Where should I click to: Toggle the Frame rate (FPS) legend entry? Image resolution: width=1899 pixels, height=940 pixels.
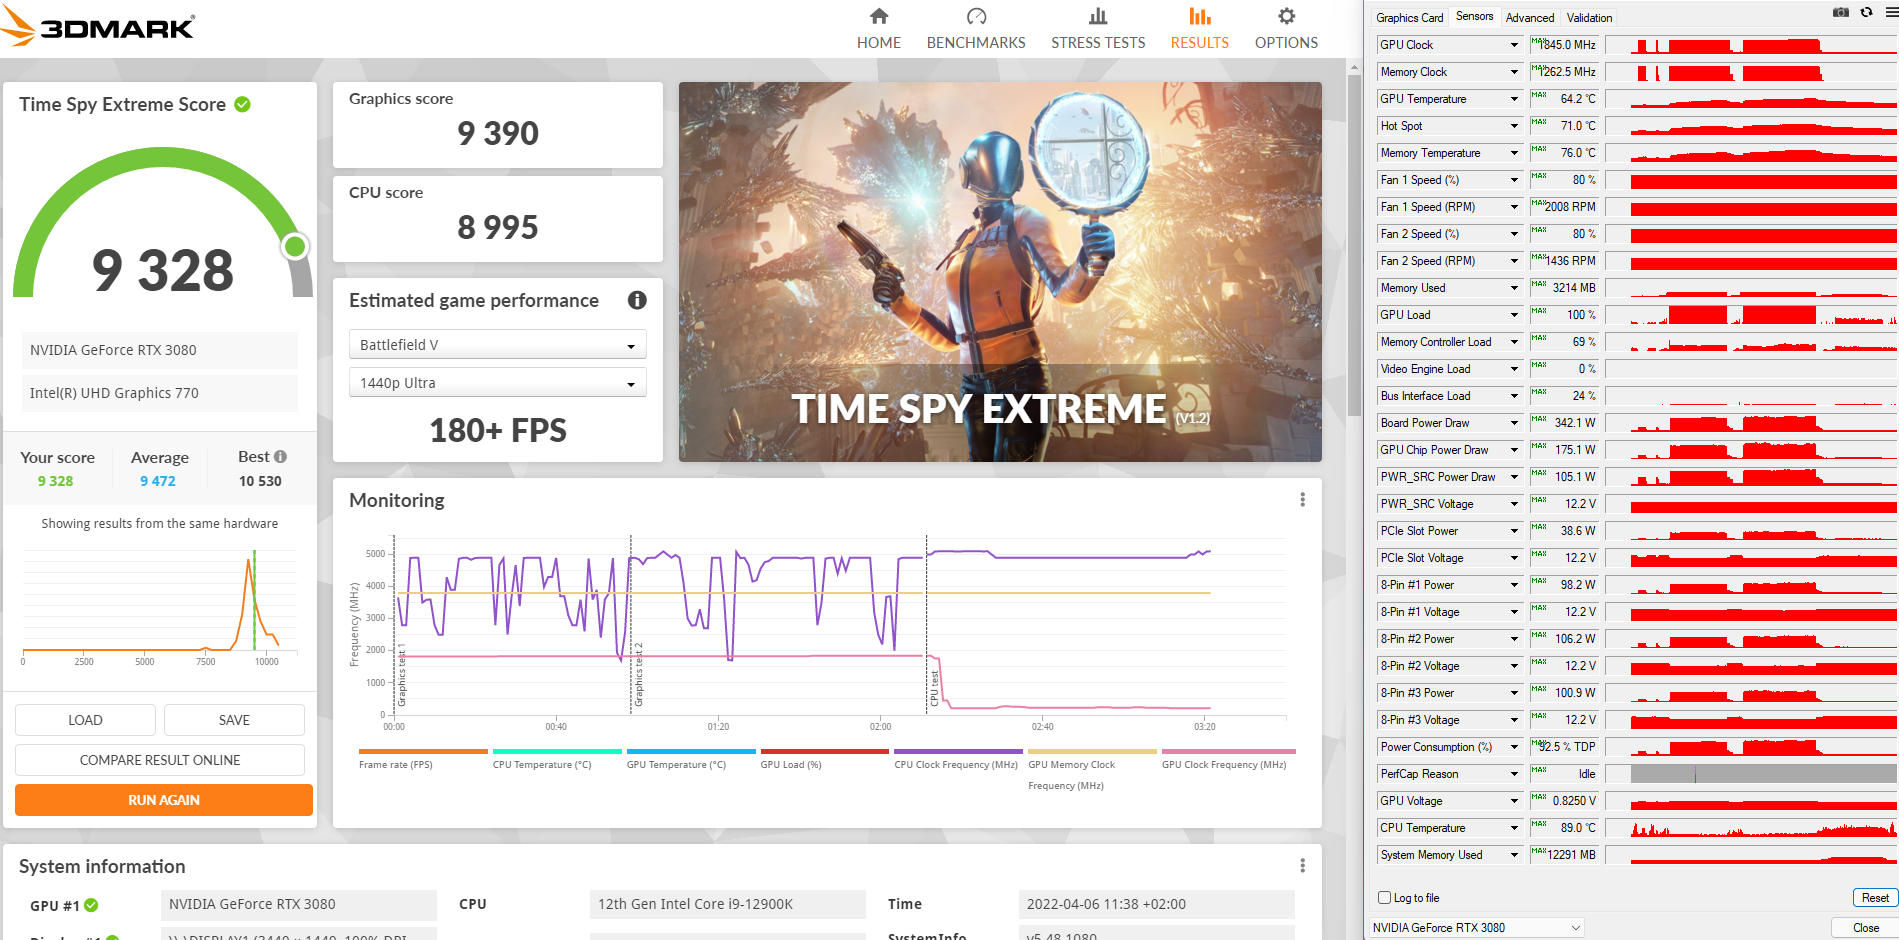tap(423, 759)
